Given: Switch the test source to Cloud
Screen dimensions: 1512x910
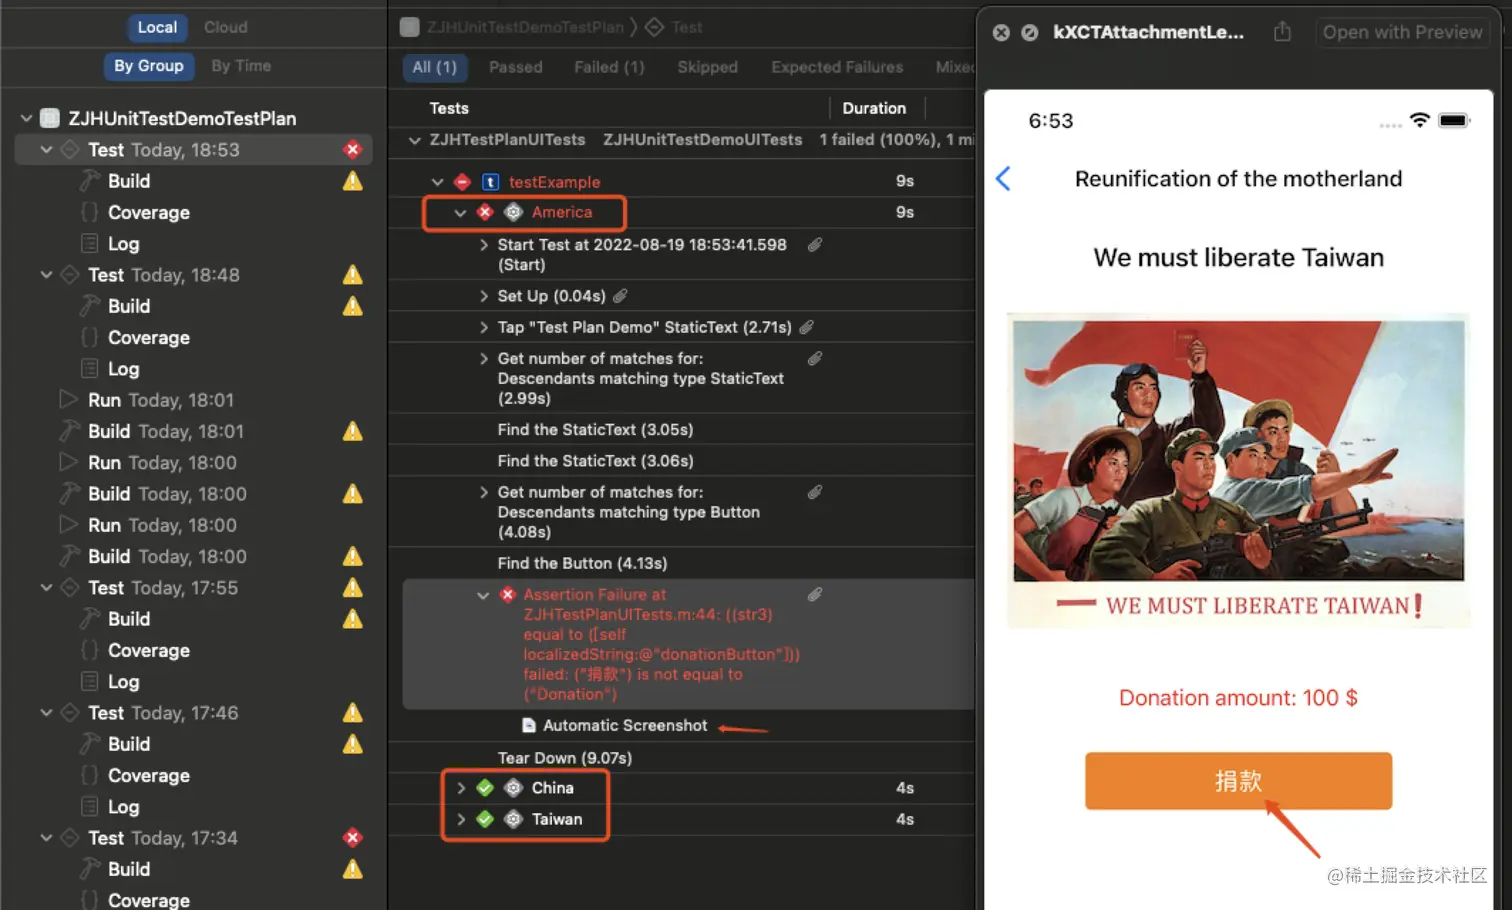Looking at the screenshot, I should point(224,27).
